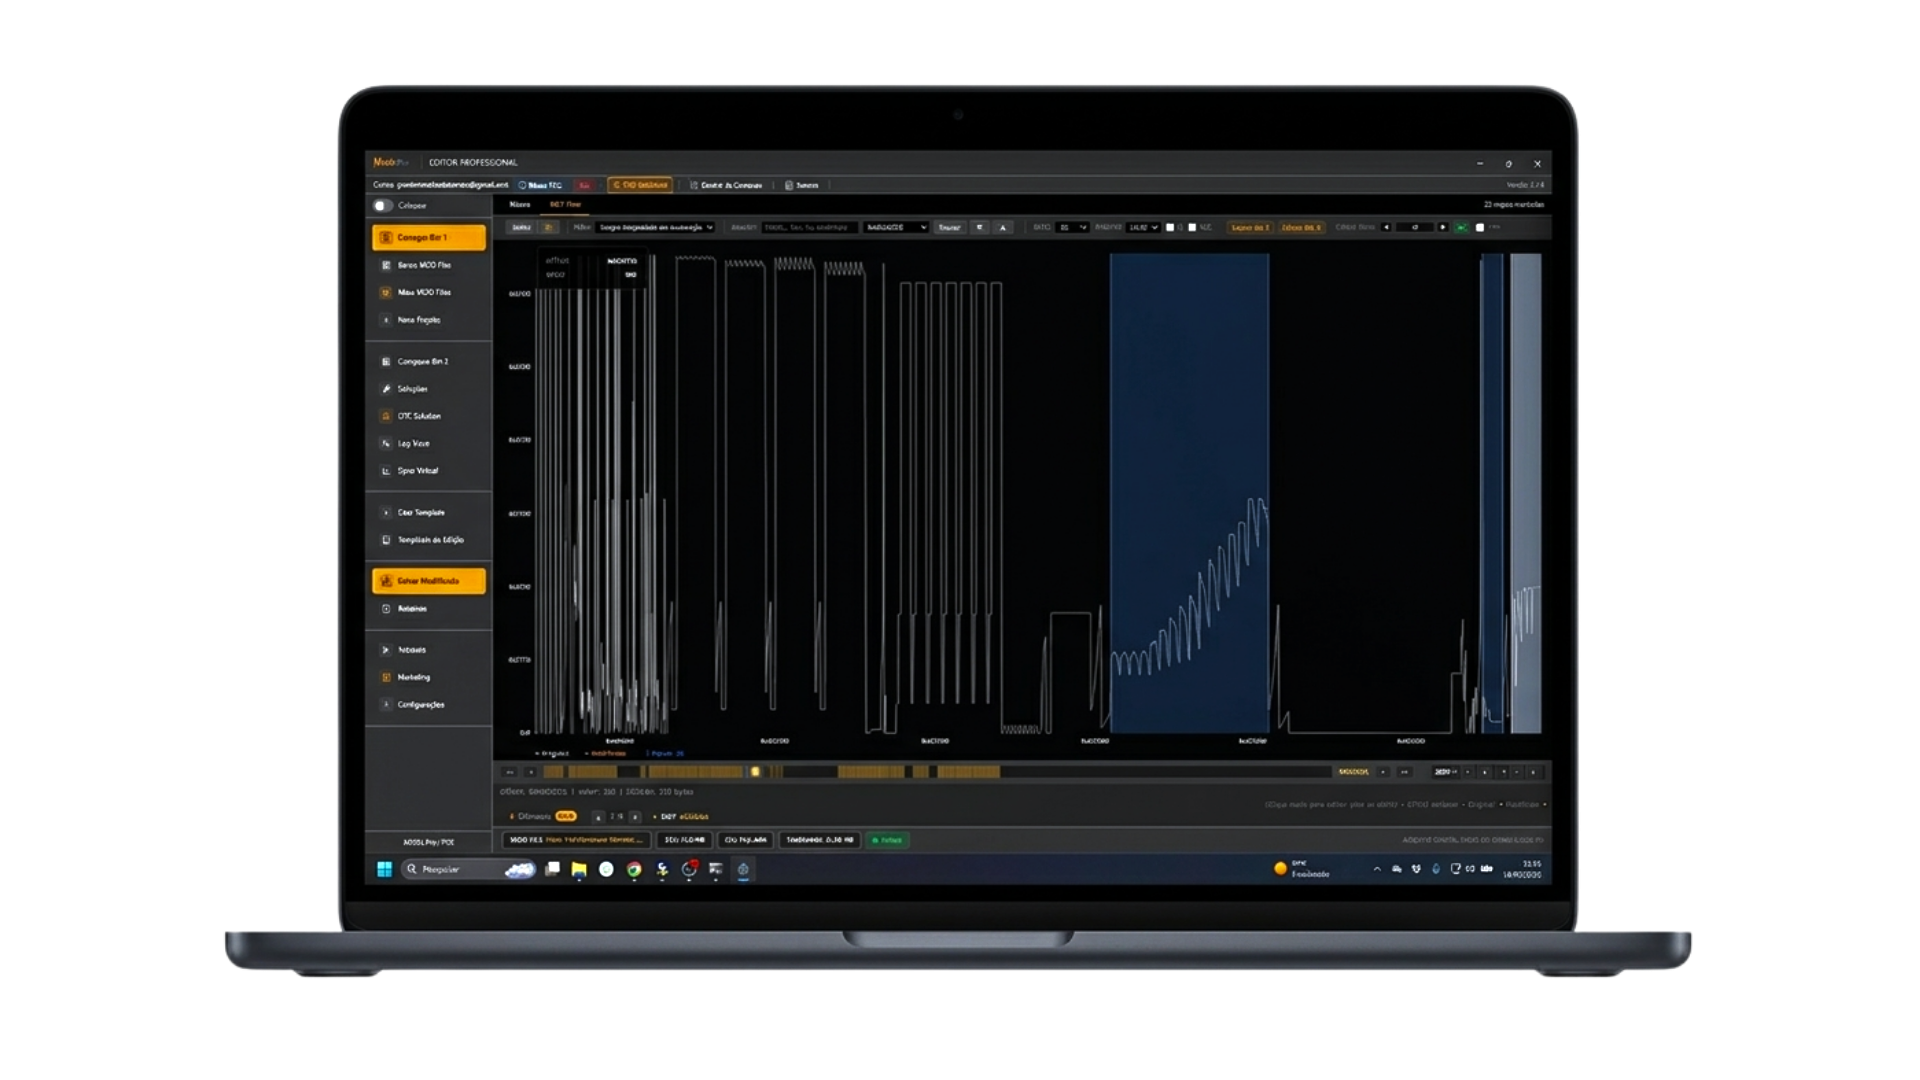This screenshot has width=1920, height=1080.
Task: Open the Templates de Edição panel
Action: (x=428, y=539)
